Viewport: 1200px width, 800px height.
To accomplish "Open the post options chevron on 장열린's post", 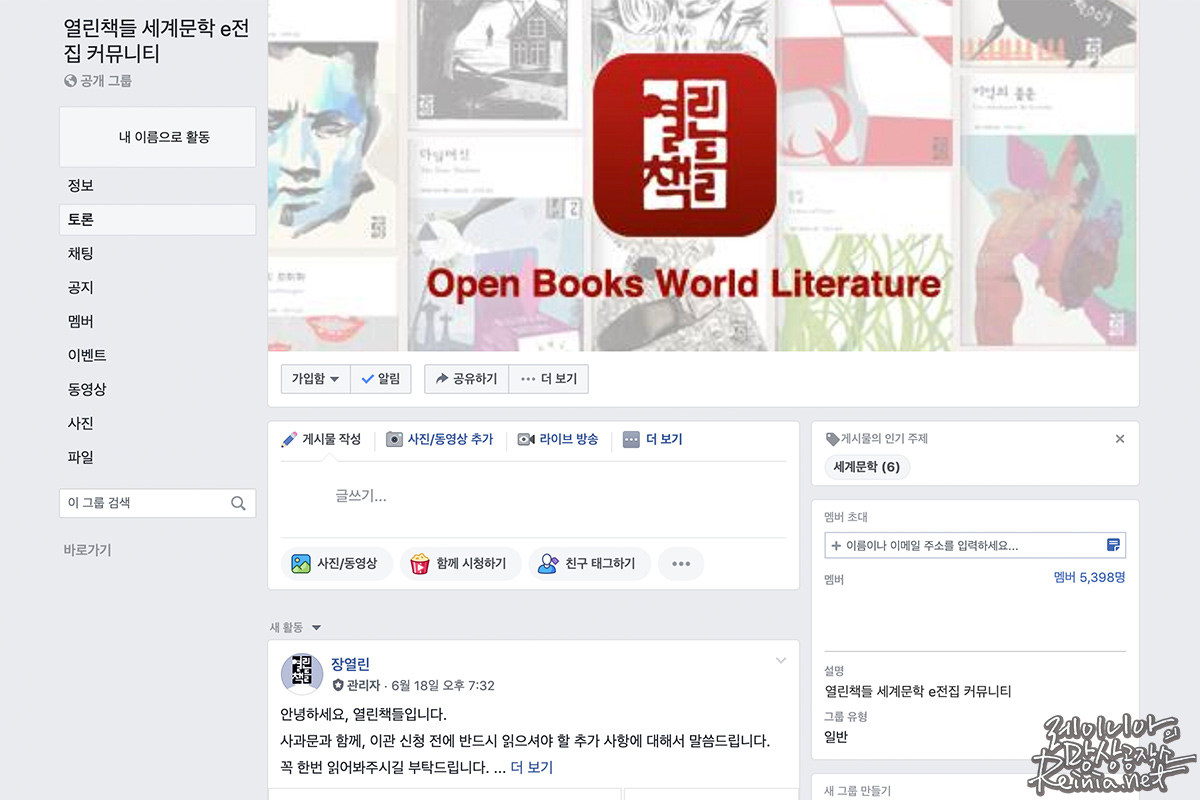I will point(781,661).
